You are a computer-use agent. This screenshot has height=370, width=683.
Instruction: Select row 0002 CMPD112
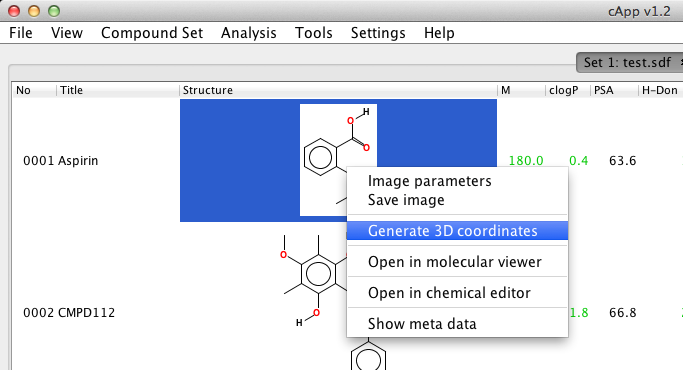69,312
